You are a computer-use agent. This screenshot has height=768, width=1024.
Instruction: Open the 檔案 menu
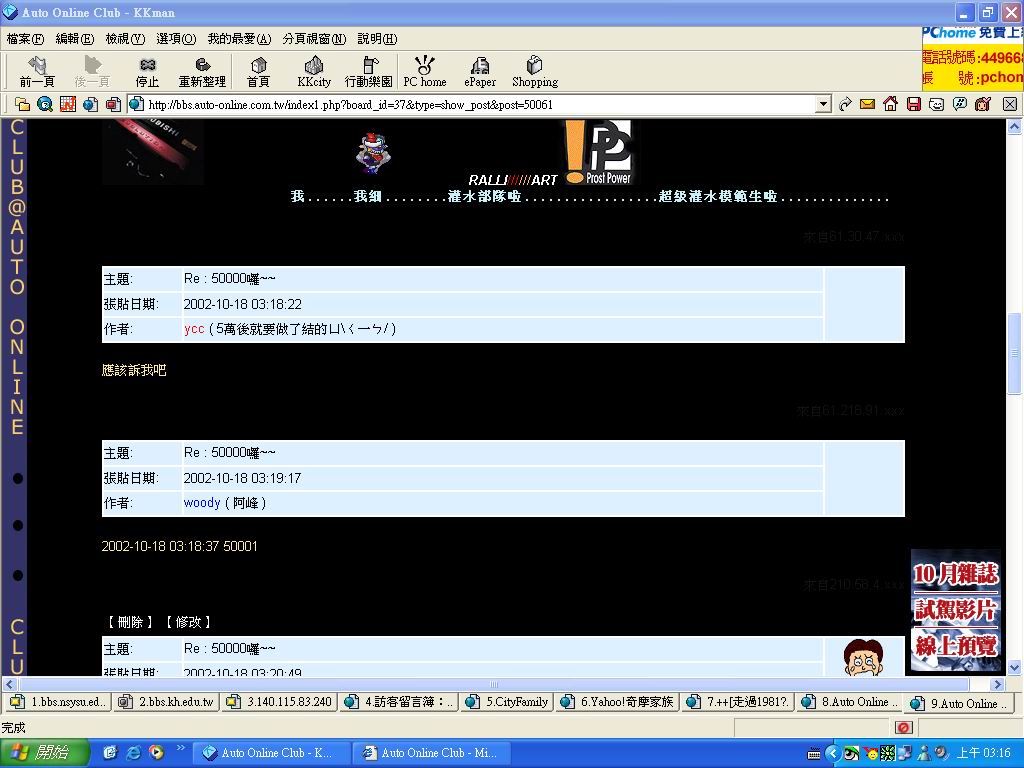click(25, 39)
